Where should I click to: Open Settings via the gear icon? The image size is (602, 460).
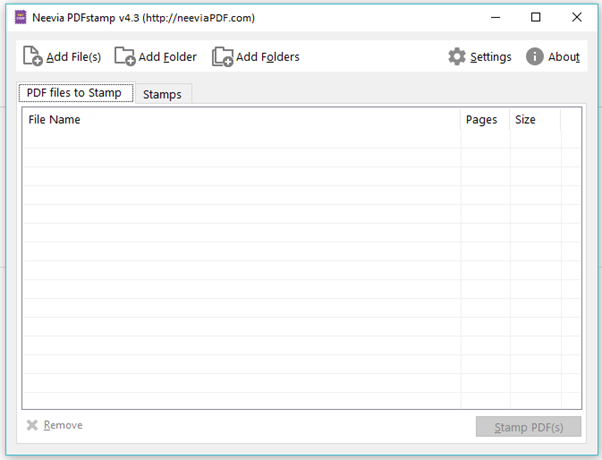coord(456,56)
